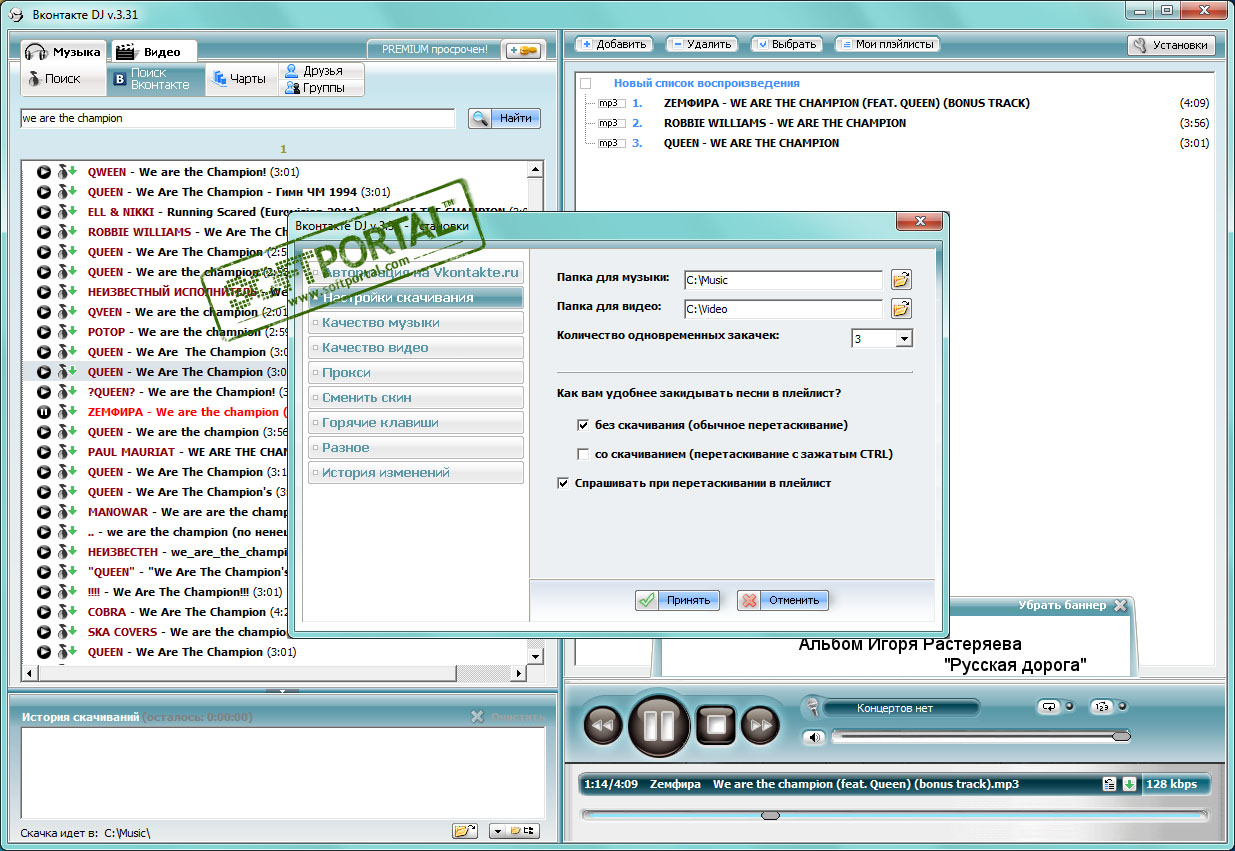
Task: Stop playback in the player
Action: click(x=716, y=725)
